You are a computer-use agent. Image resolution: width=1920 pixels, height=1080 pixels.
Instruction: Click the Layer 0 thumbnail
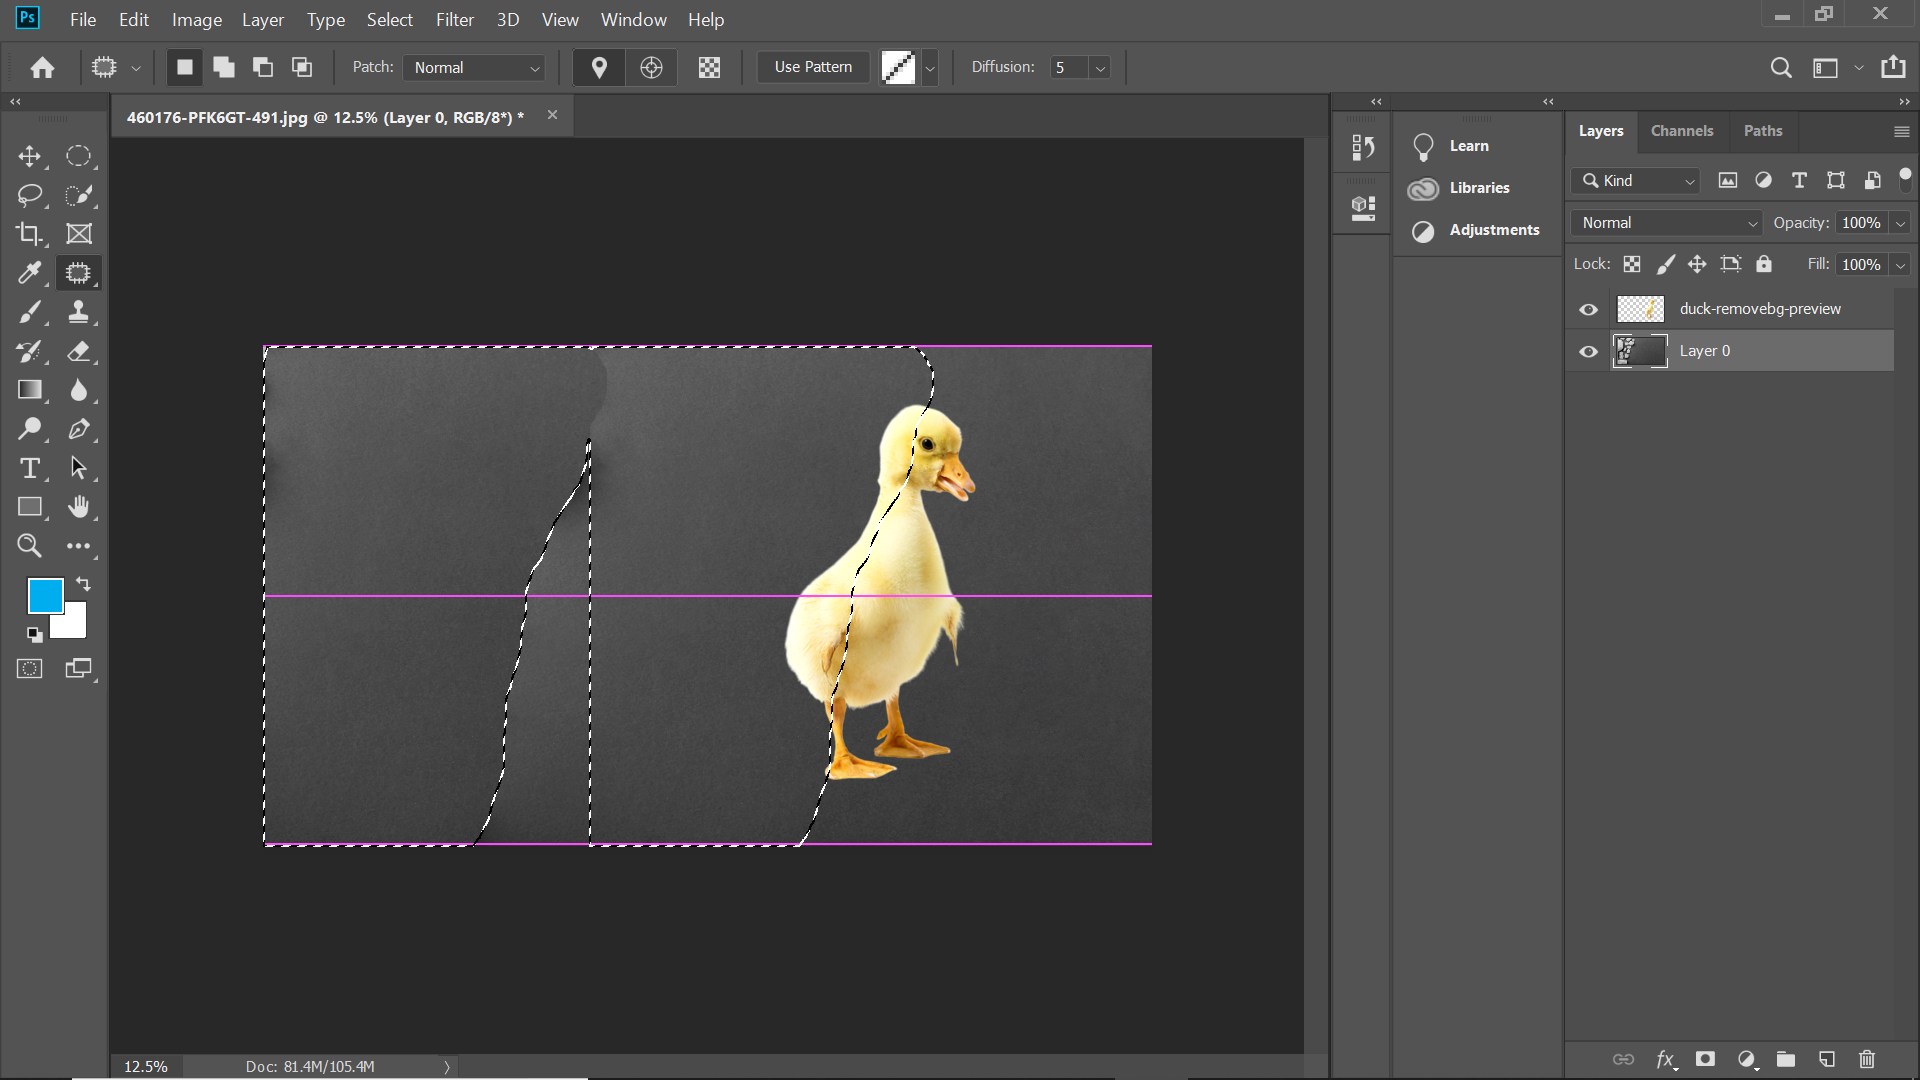click(1639, 349)
